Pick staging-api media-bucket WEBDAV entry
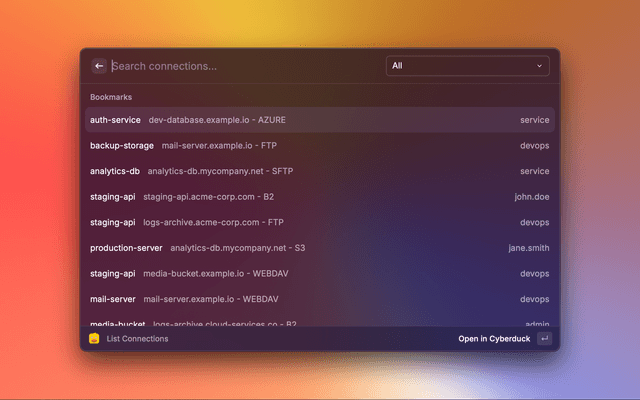 [x=319, y=274]
